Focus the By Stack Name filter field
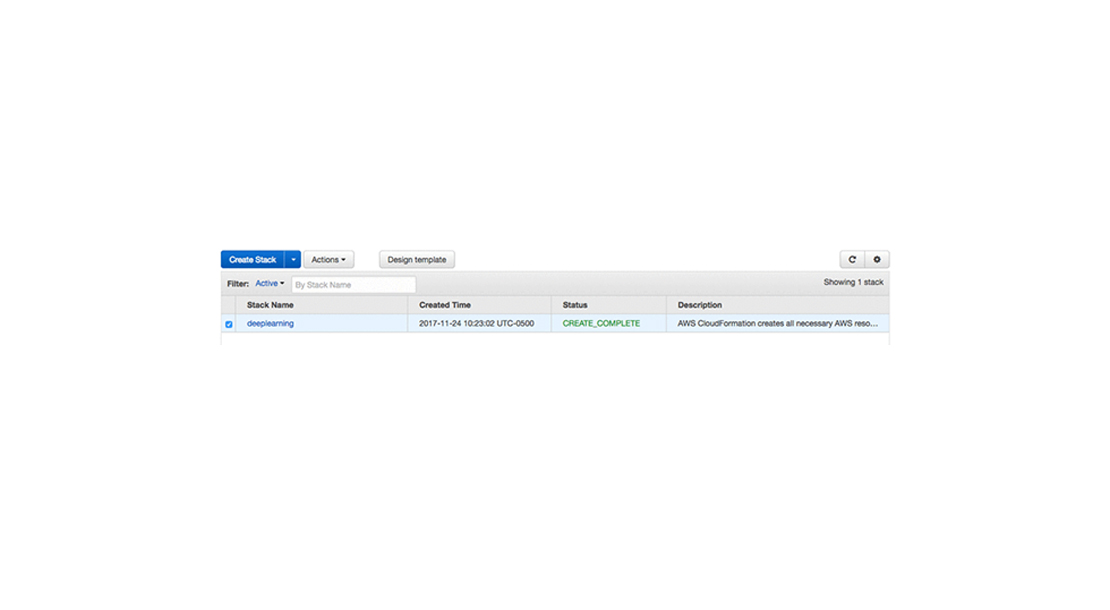 tap(353, 285)
